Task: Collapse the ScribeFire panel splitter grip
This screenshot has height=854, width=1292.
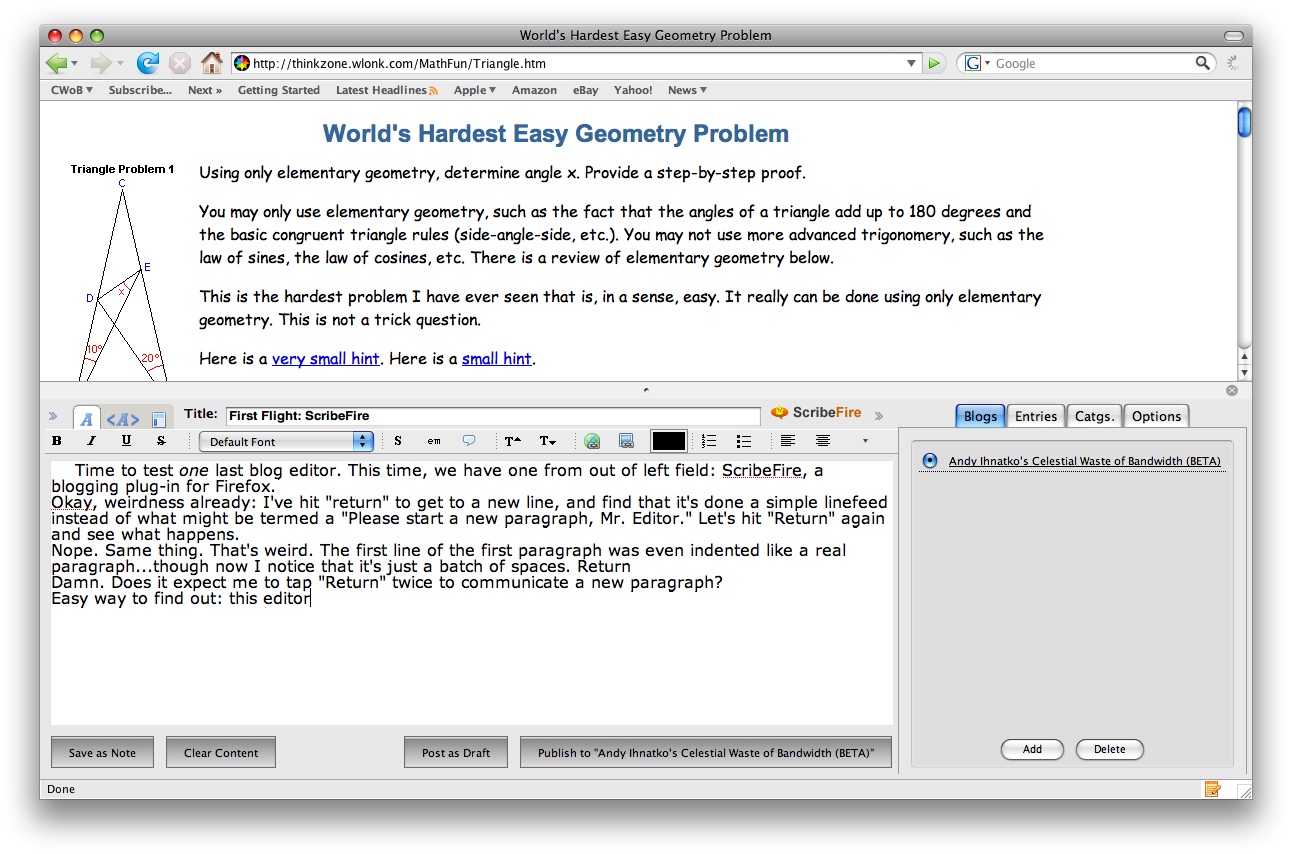Action: coord(645,389)
